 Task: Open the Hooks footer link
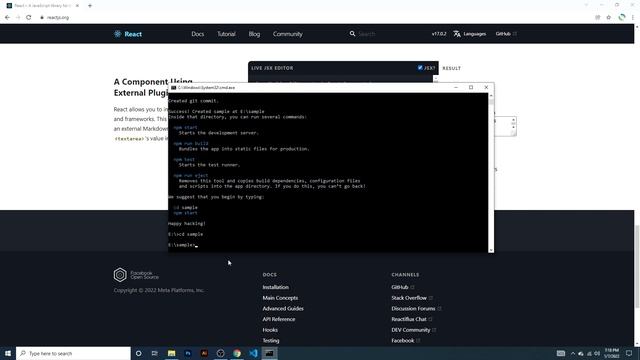coord(270,330)
